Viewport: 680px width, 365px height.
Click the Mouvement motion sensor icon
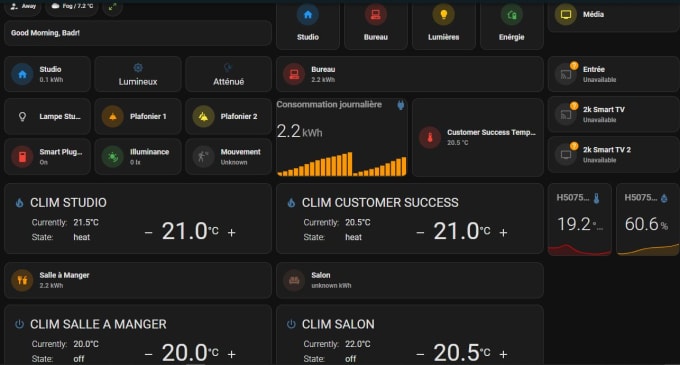[x=203, y=156]
